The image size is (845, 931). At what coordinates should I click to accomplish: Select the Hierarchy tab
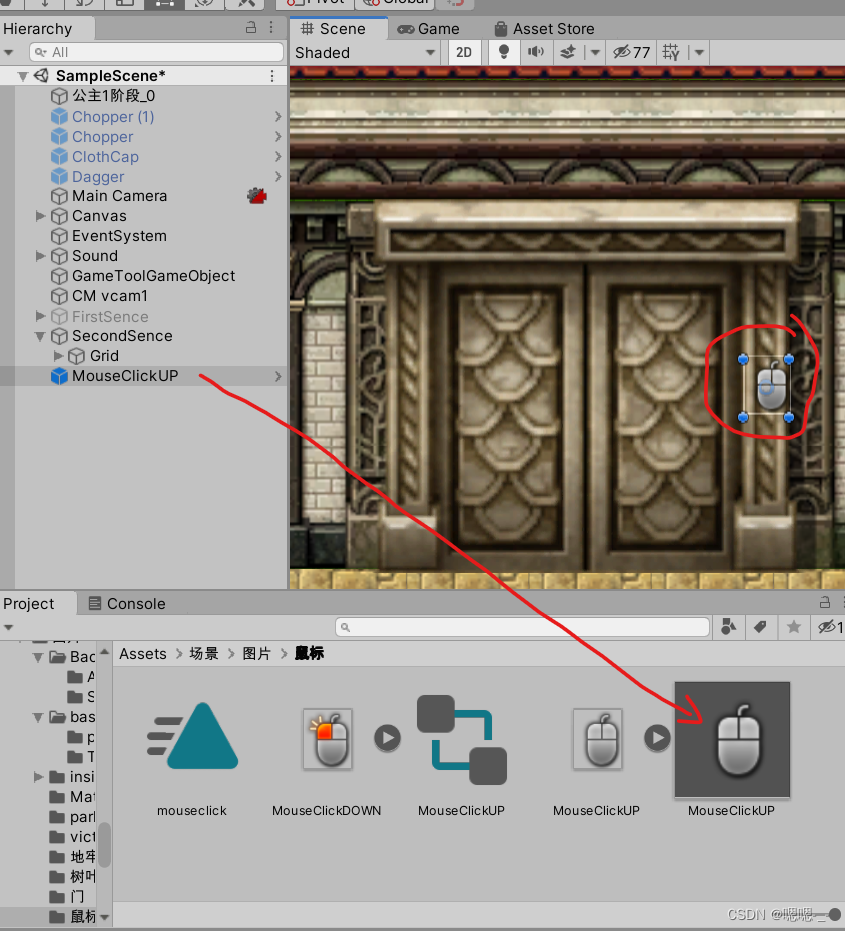[37, 28]
